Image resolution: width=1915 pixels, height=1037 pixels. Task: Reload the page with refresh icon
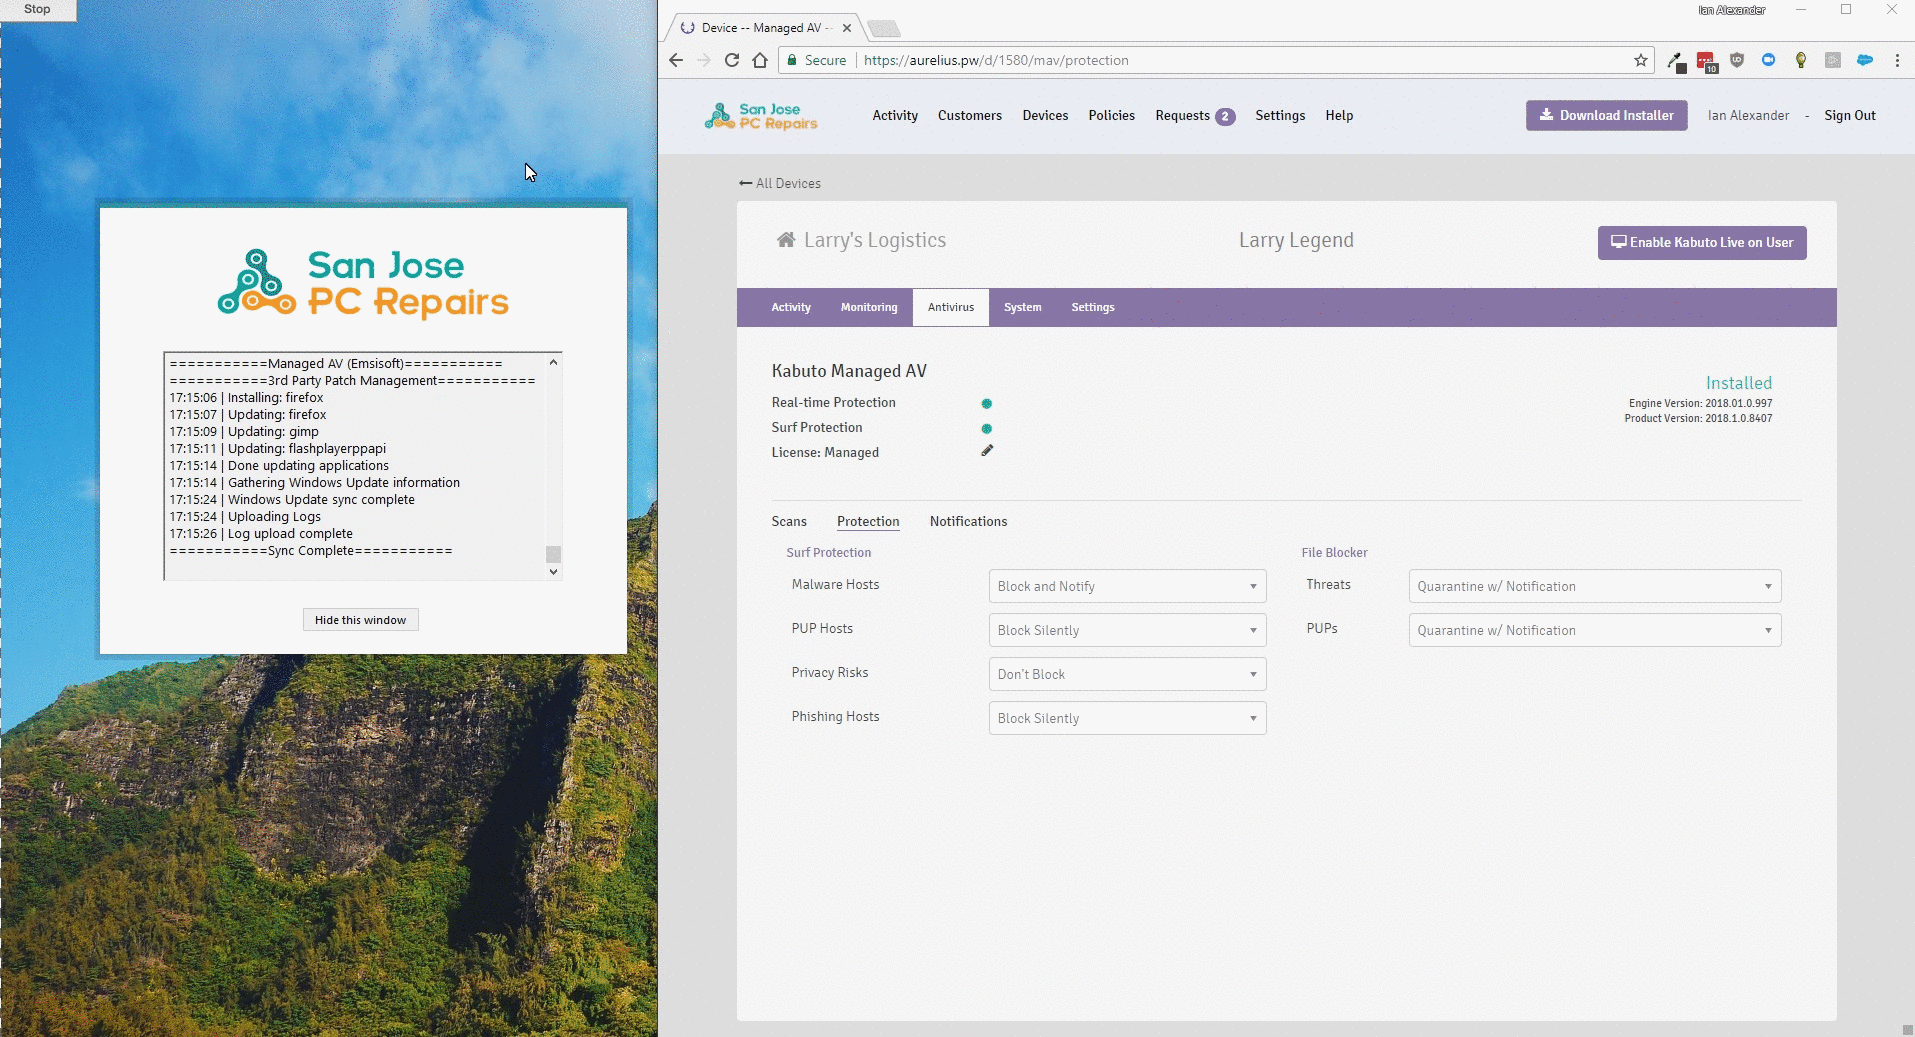(x=732, y=60)
